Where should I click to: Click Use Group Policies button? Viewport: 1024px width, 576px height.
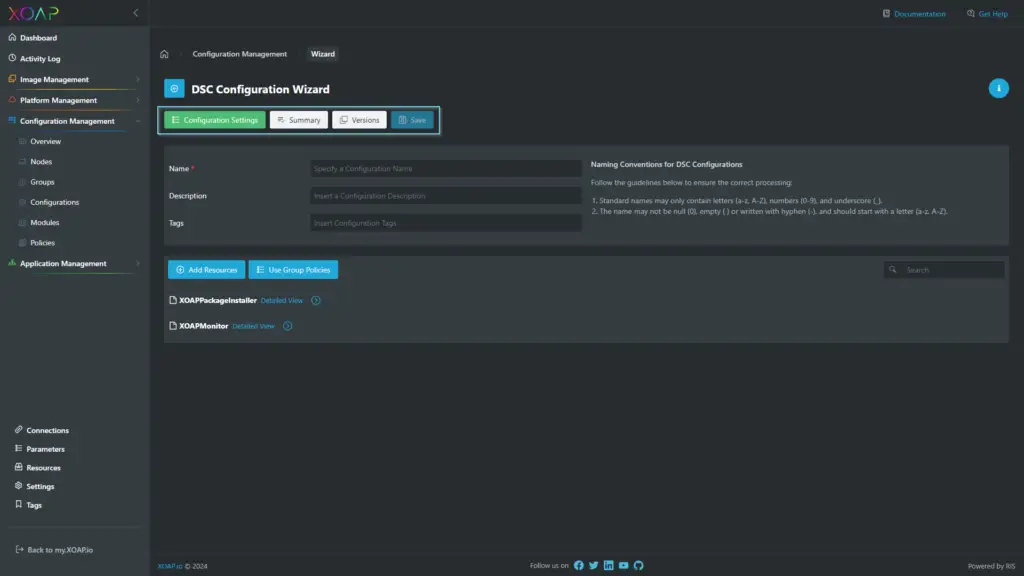tap(293, 270)
